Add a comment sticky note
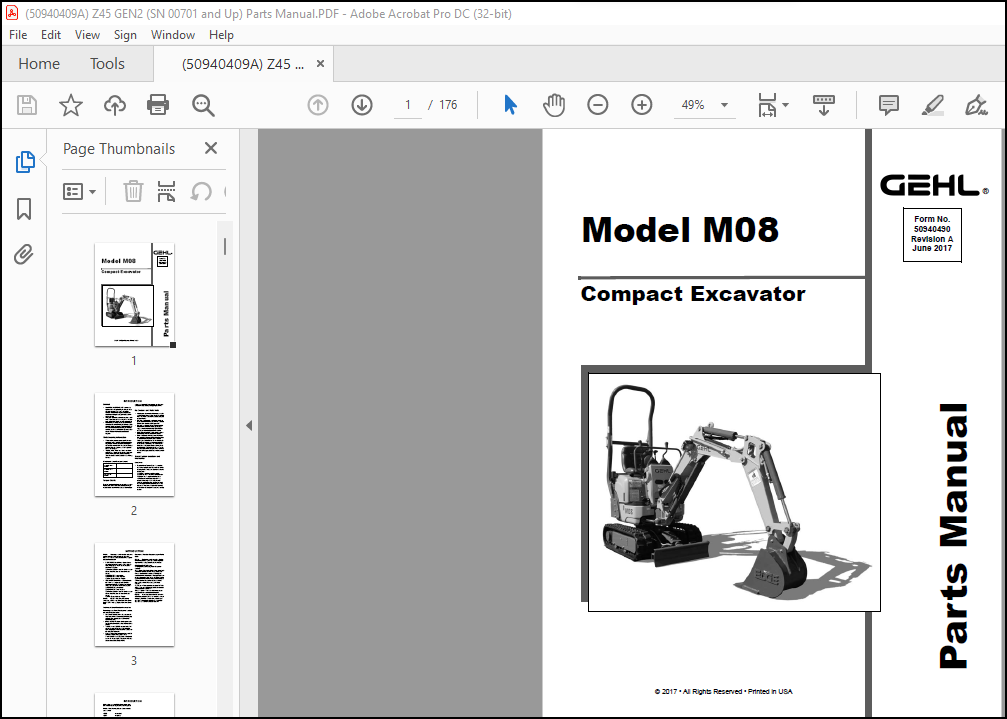Viewport: 1007px width, 719px height. [x=889, y=105]
